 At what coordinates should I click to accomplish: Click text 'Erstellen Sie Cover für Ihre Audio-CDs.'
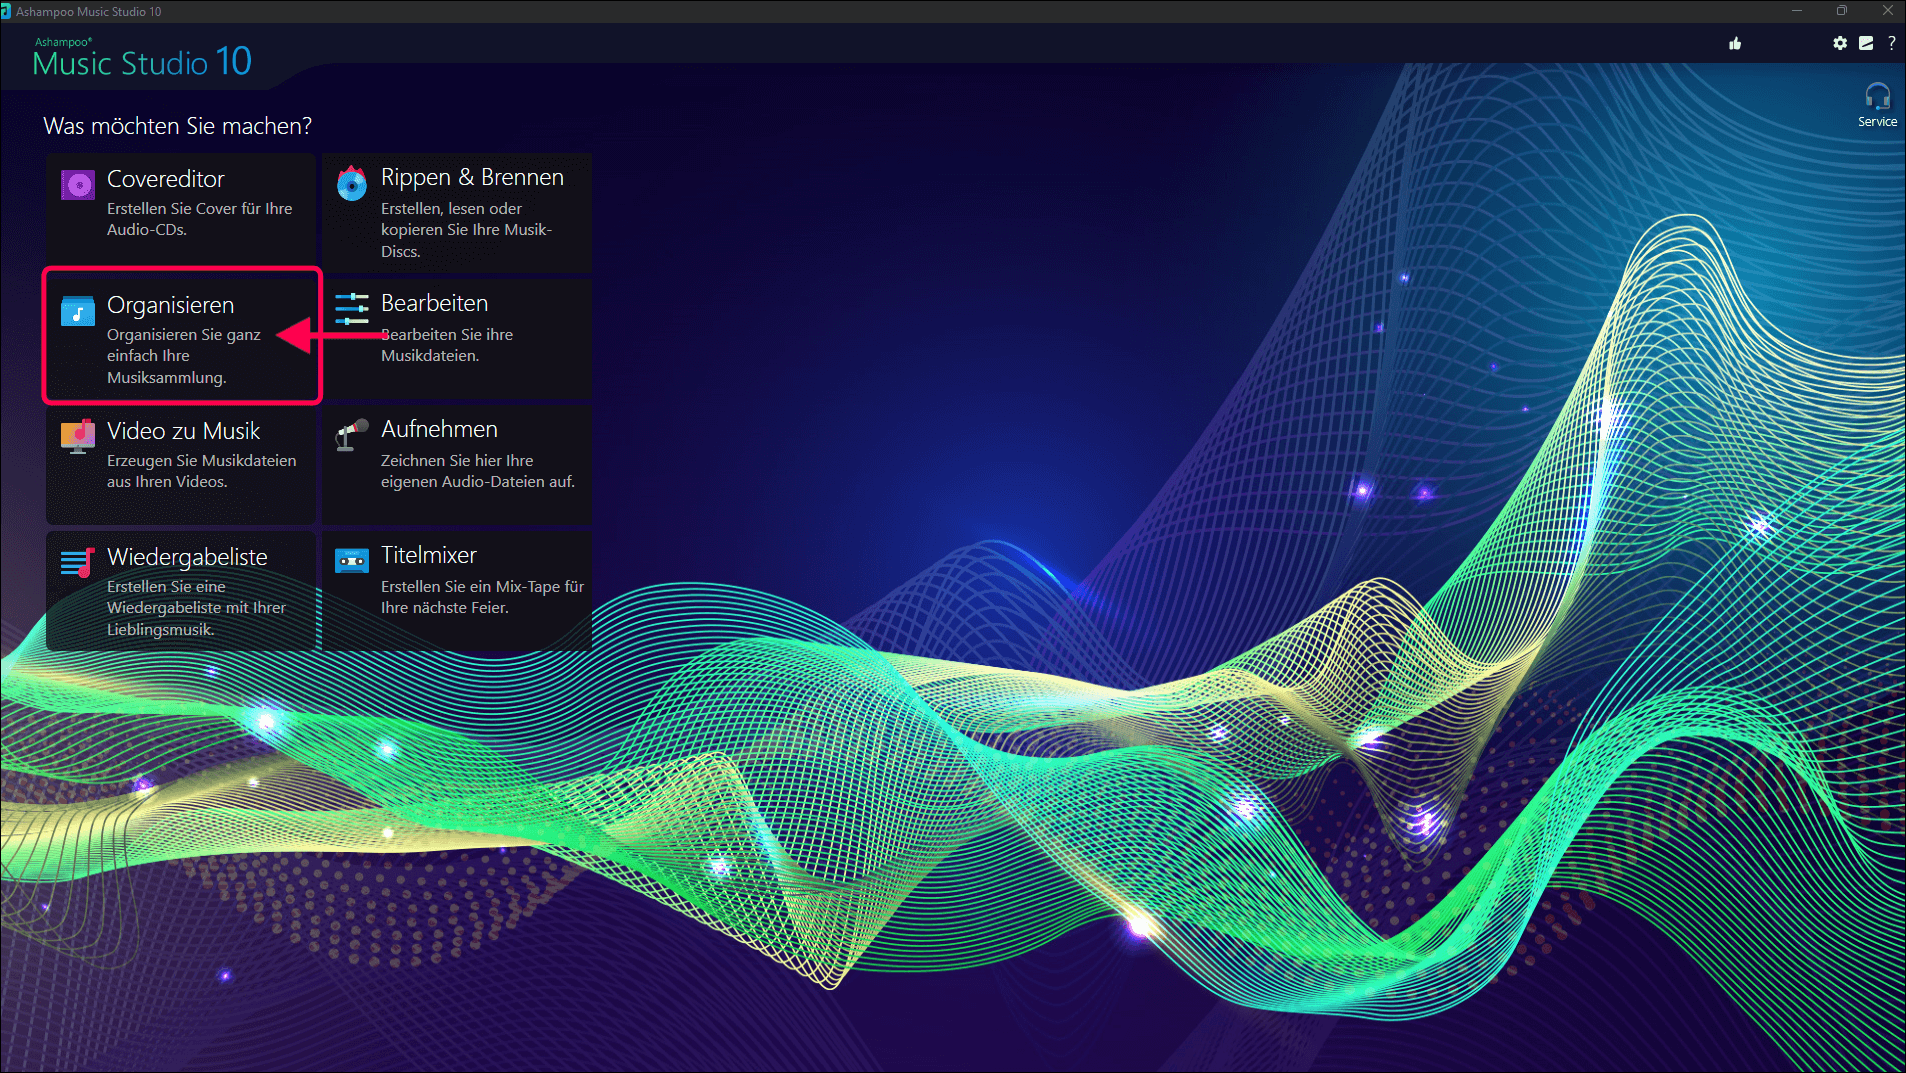point(200,219)
